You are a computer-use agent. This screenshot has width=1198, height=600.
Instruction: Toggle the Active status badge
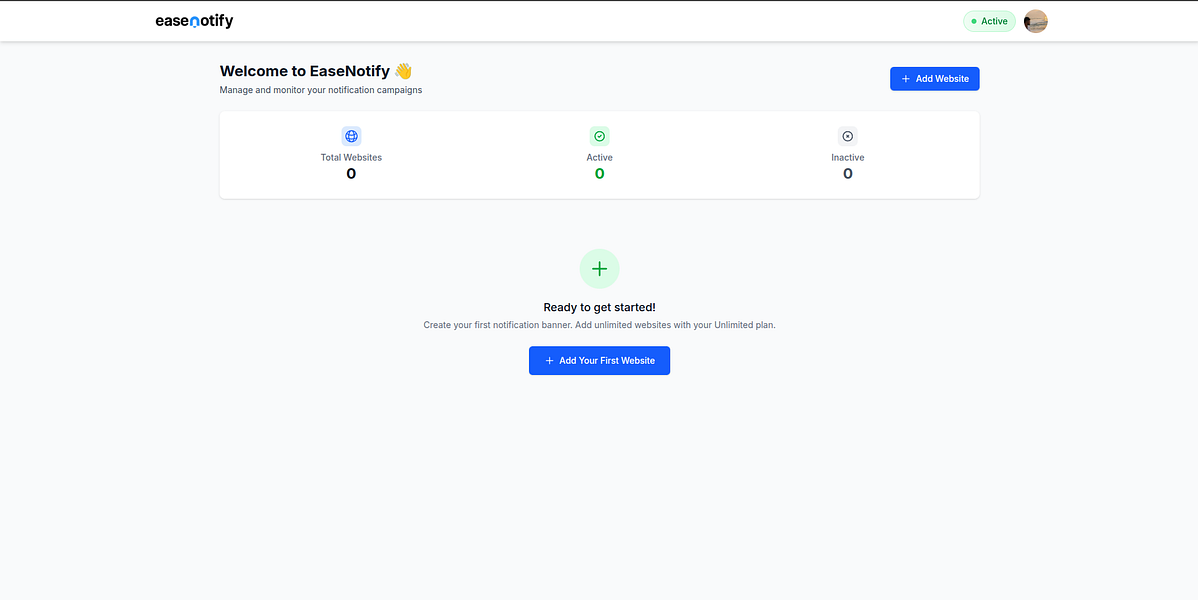pyautogui.click(x=989, y=20)
